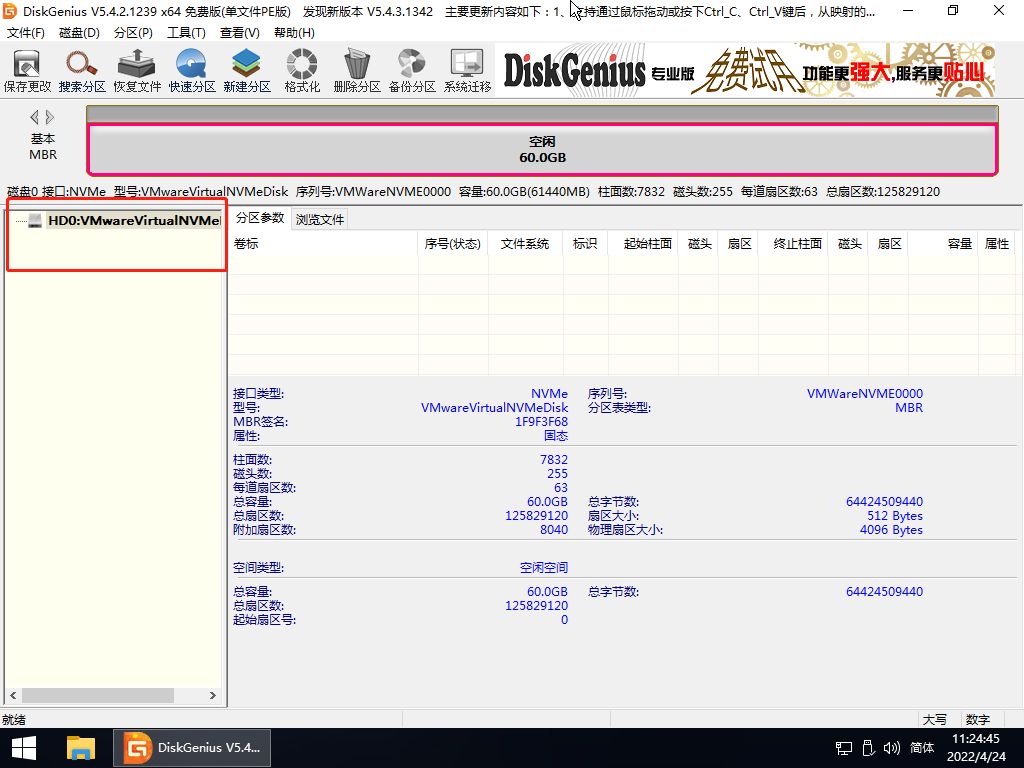Open the 文件(F) menu
Image resolution: width=1024 pixels, height=768 pixels.
[x=26, y=33]
